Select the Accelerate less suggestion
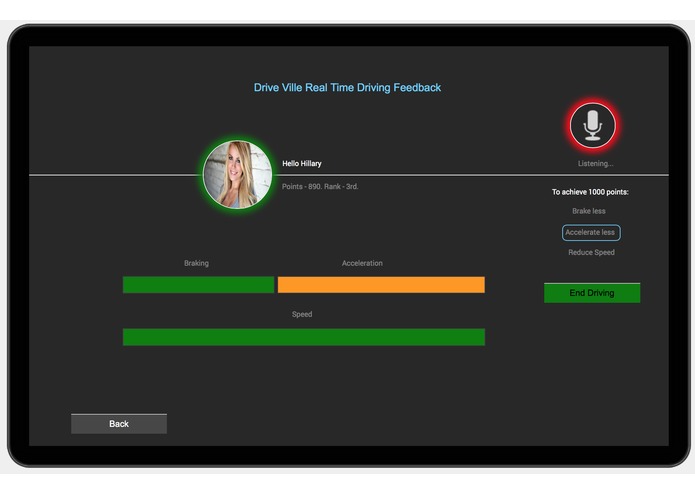 pyautogui.click(x=591, y=233)
